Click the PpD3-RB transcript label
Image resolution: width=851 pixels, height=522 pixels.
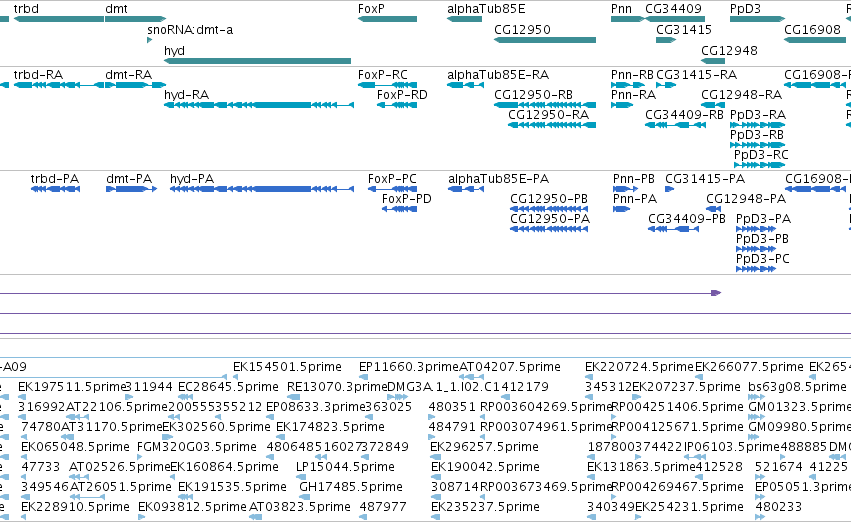tap(757, 135)
